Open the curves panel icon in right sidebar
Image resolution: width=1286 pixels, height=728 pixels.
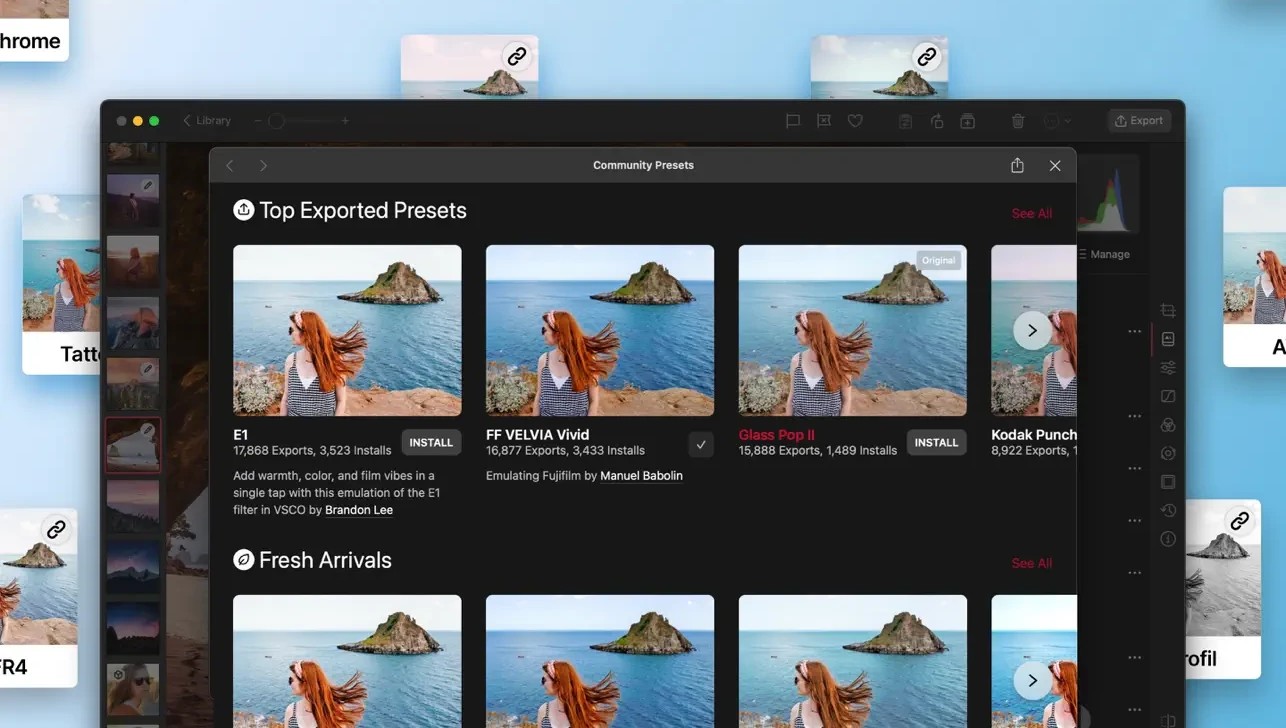1168,396
